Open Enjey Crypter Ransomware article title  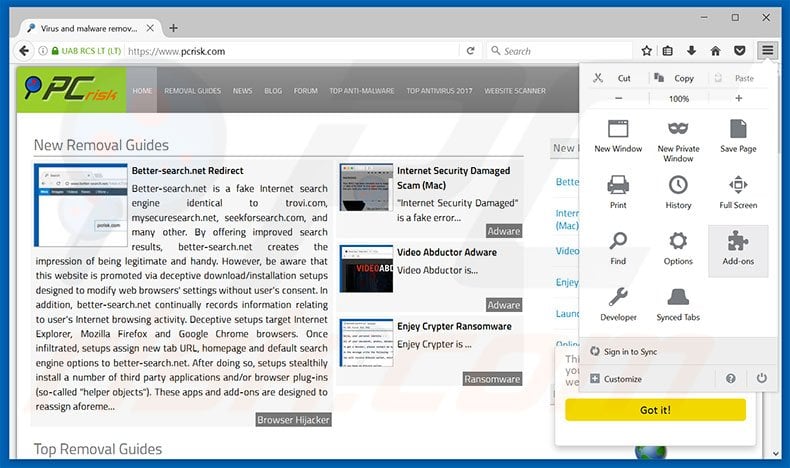click(454, 326)
